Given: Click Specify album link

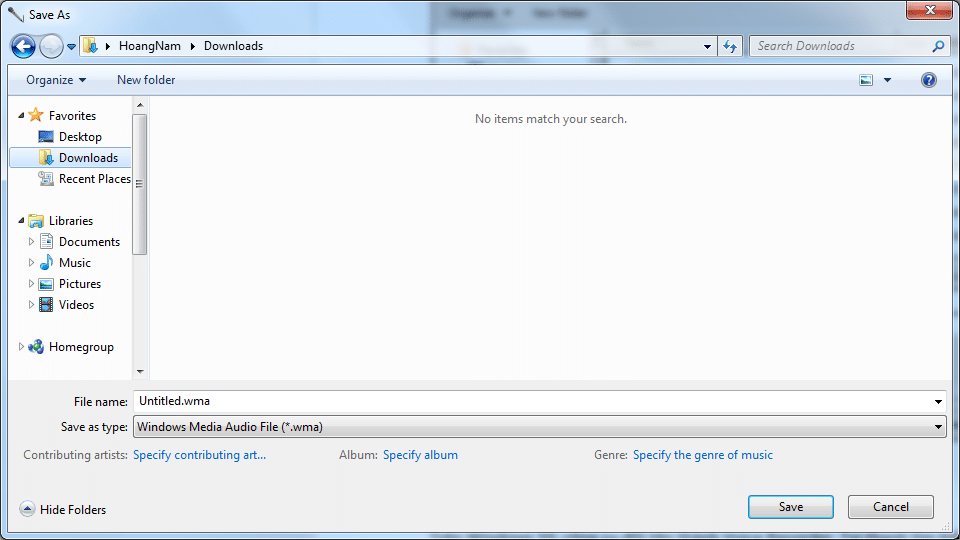Looking at the screenshot, I should coord(420,455).
